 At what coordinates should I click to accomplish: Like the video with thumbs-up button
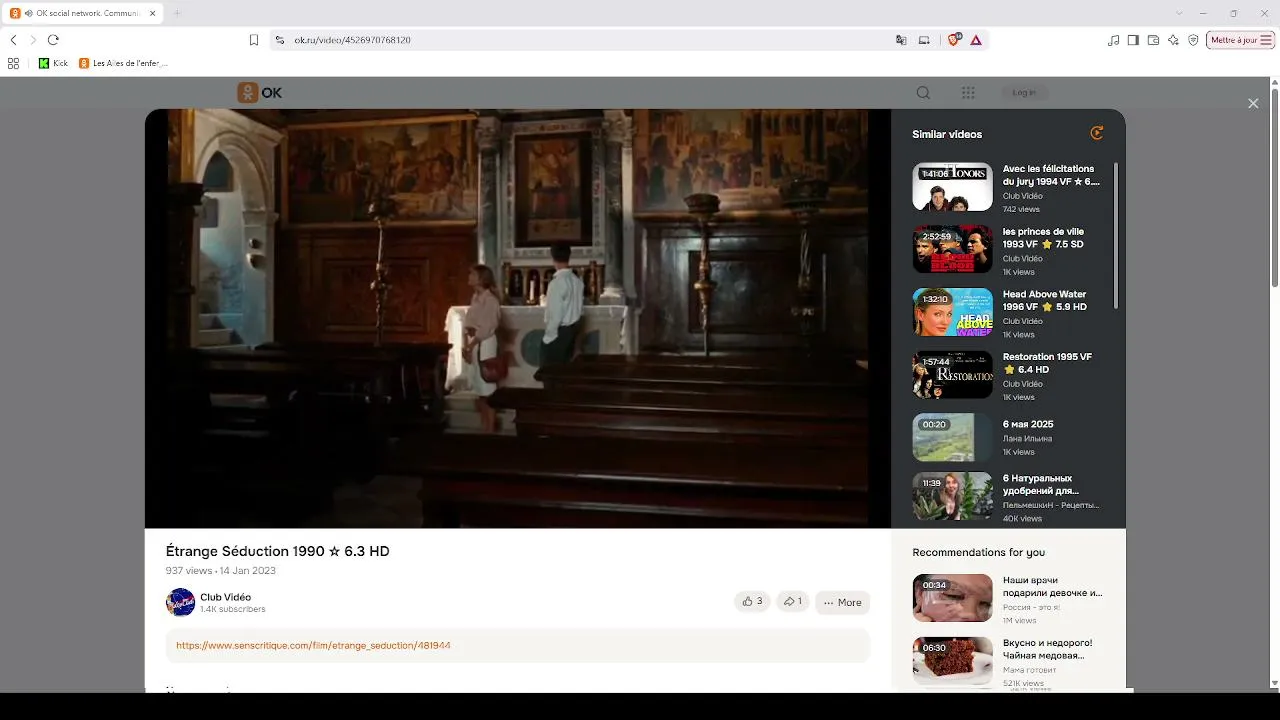[752, 602]
